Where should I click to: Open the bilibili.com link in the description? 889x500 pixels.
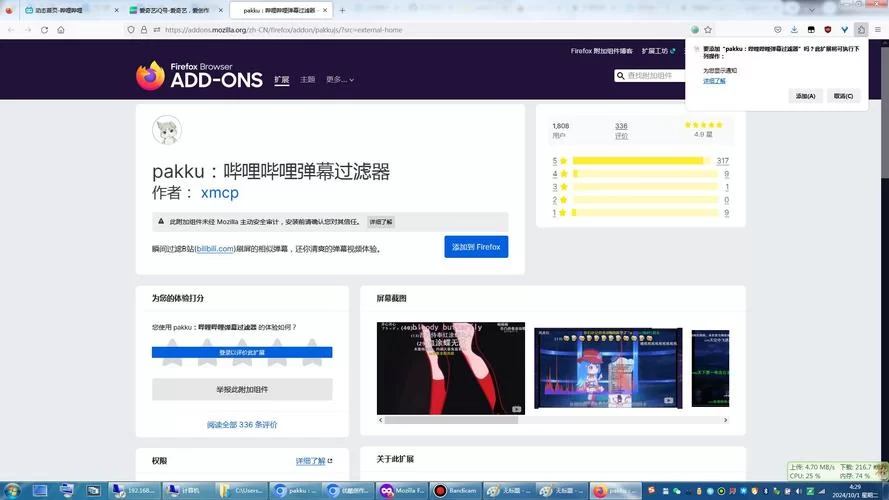pos(215,248)
